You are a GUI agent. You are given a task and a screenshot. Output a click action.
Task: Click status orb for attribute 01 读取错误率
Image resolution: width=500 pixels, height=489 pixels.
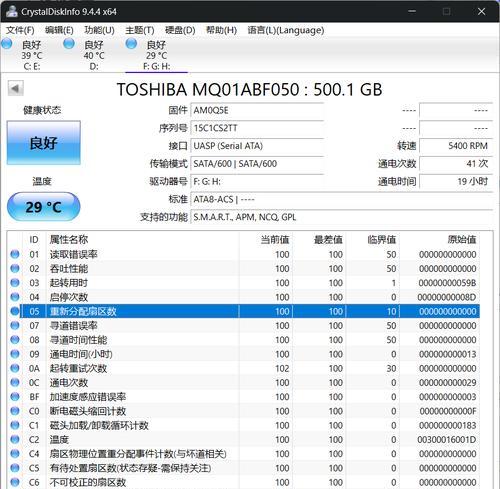(x=15, y=254)
